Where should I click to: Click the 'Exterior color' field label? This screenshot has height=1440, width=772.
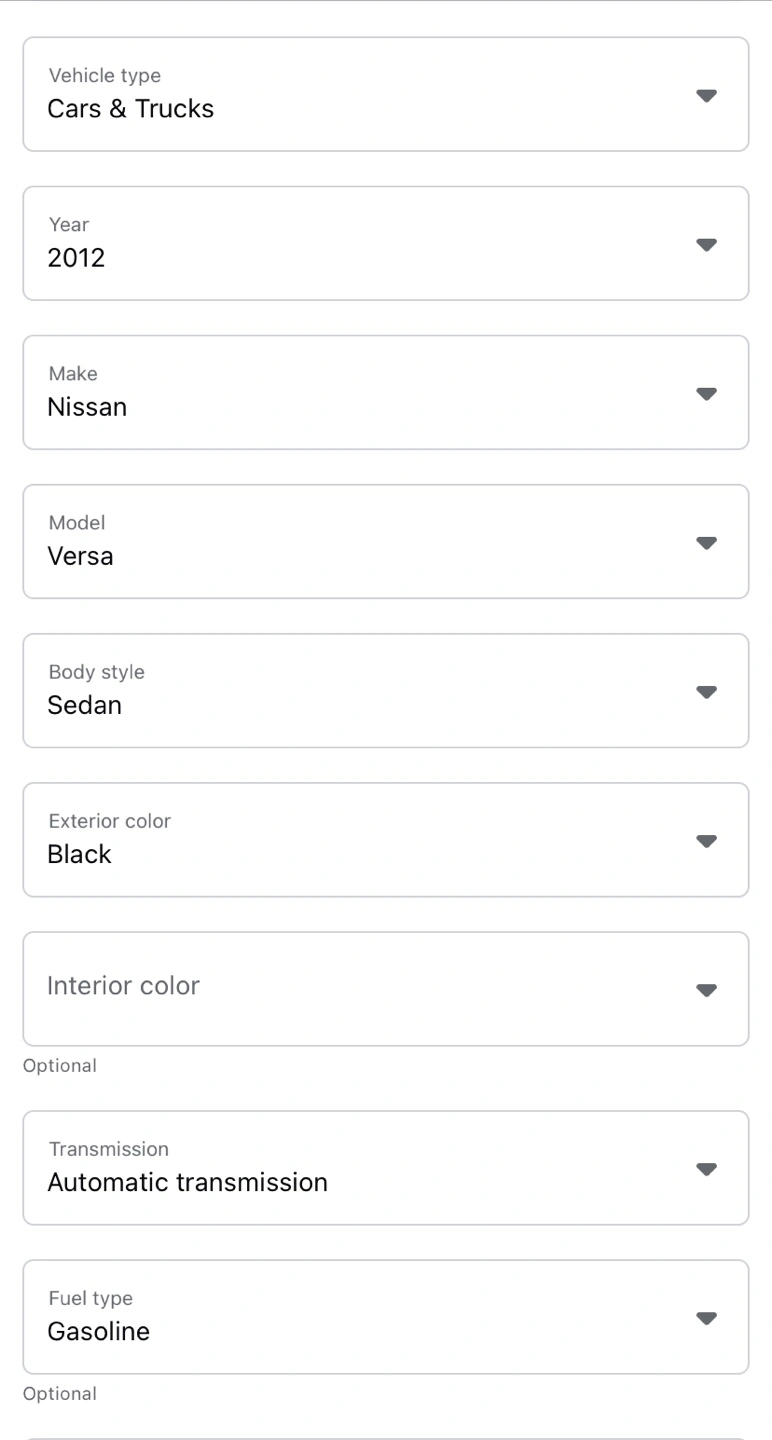point(110,821)
